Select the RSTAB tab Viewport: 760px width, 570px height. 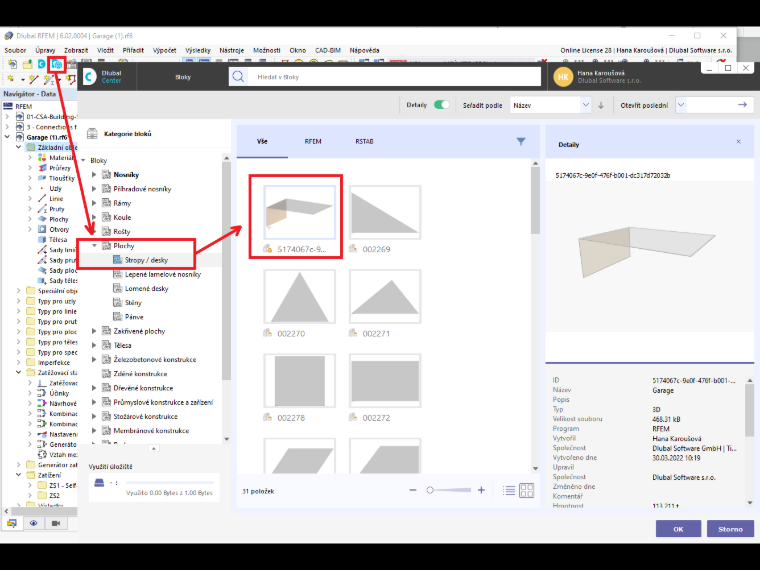(364, 142)
